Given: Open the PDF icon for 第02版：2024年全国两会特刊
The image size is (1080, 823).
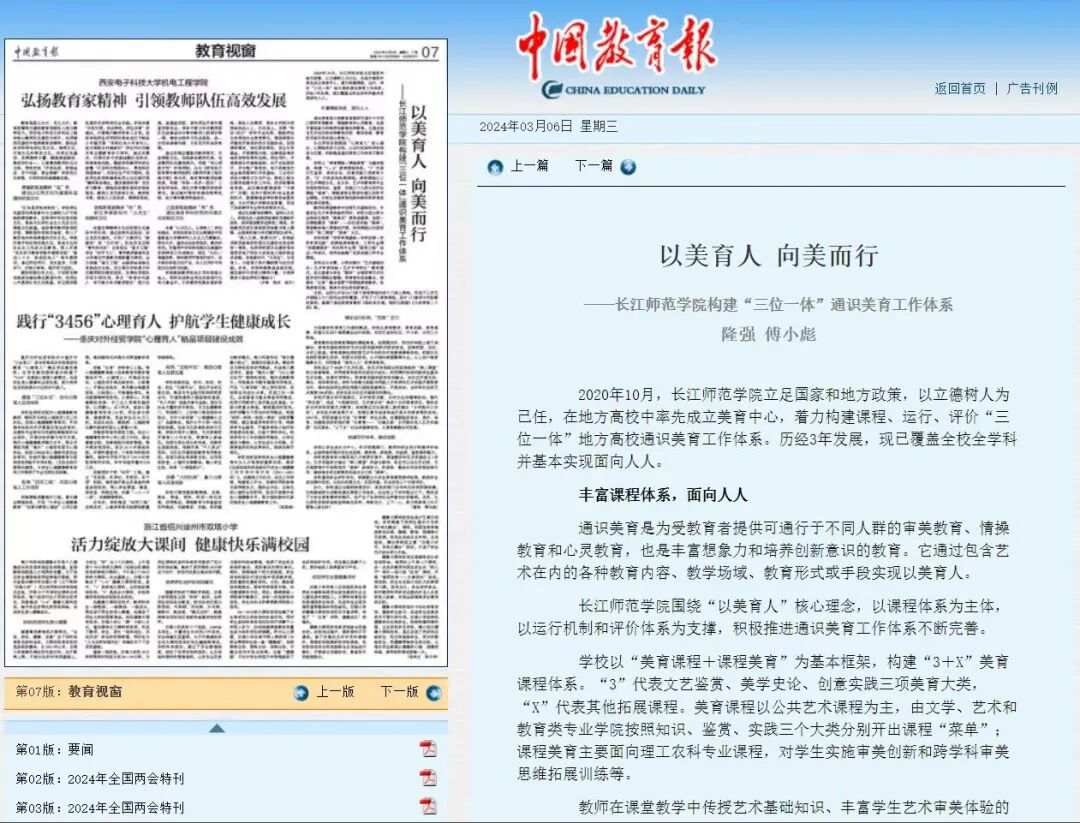Looking at the screenshot, I should point(428,778).
